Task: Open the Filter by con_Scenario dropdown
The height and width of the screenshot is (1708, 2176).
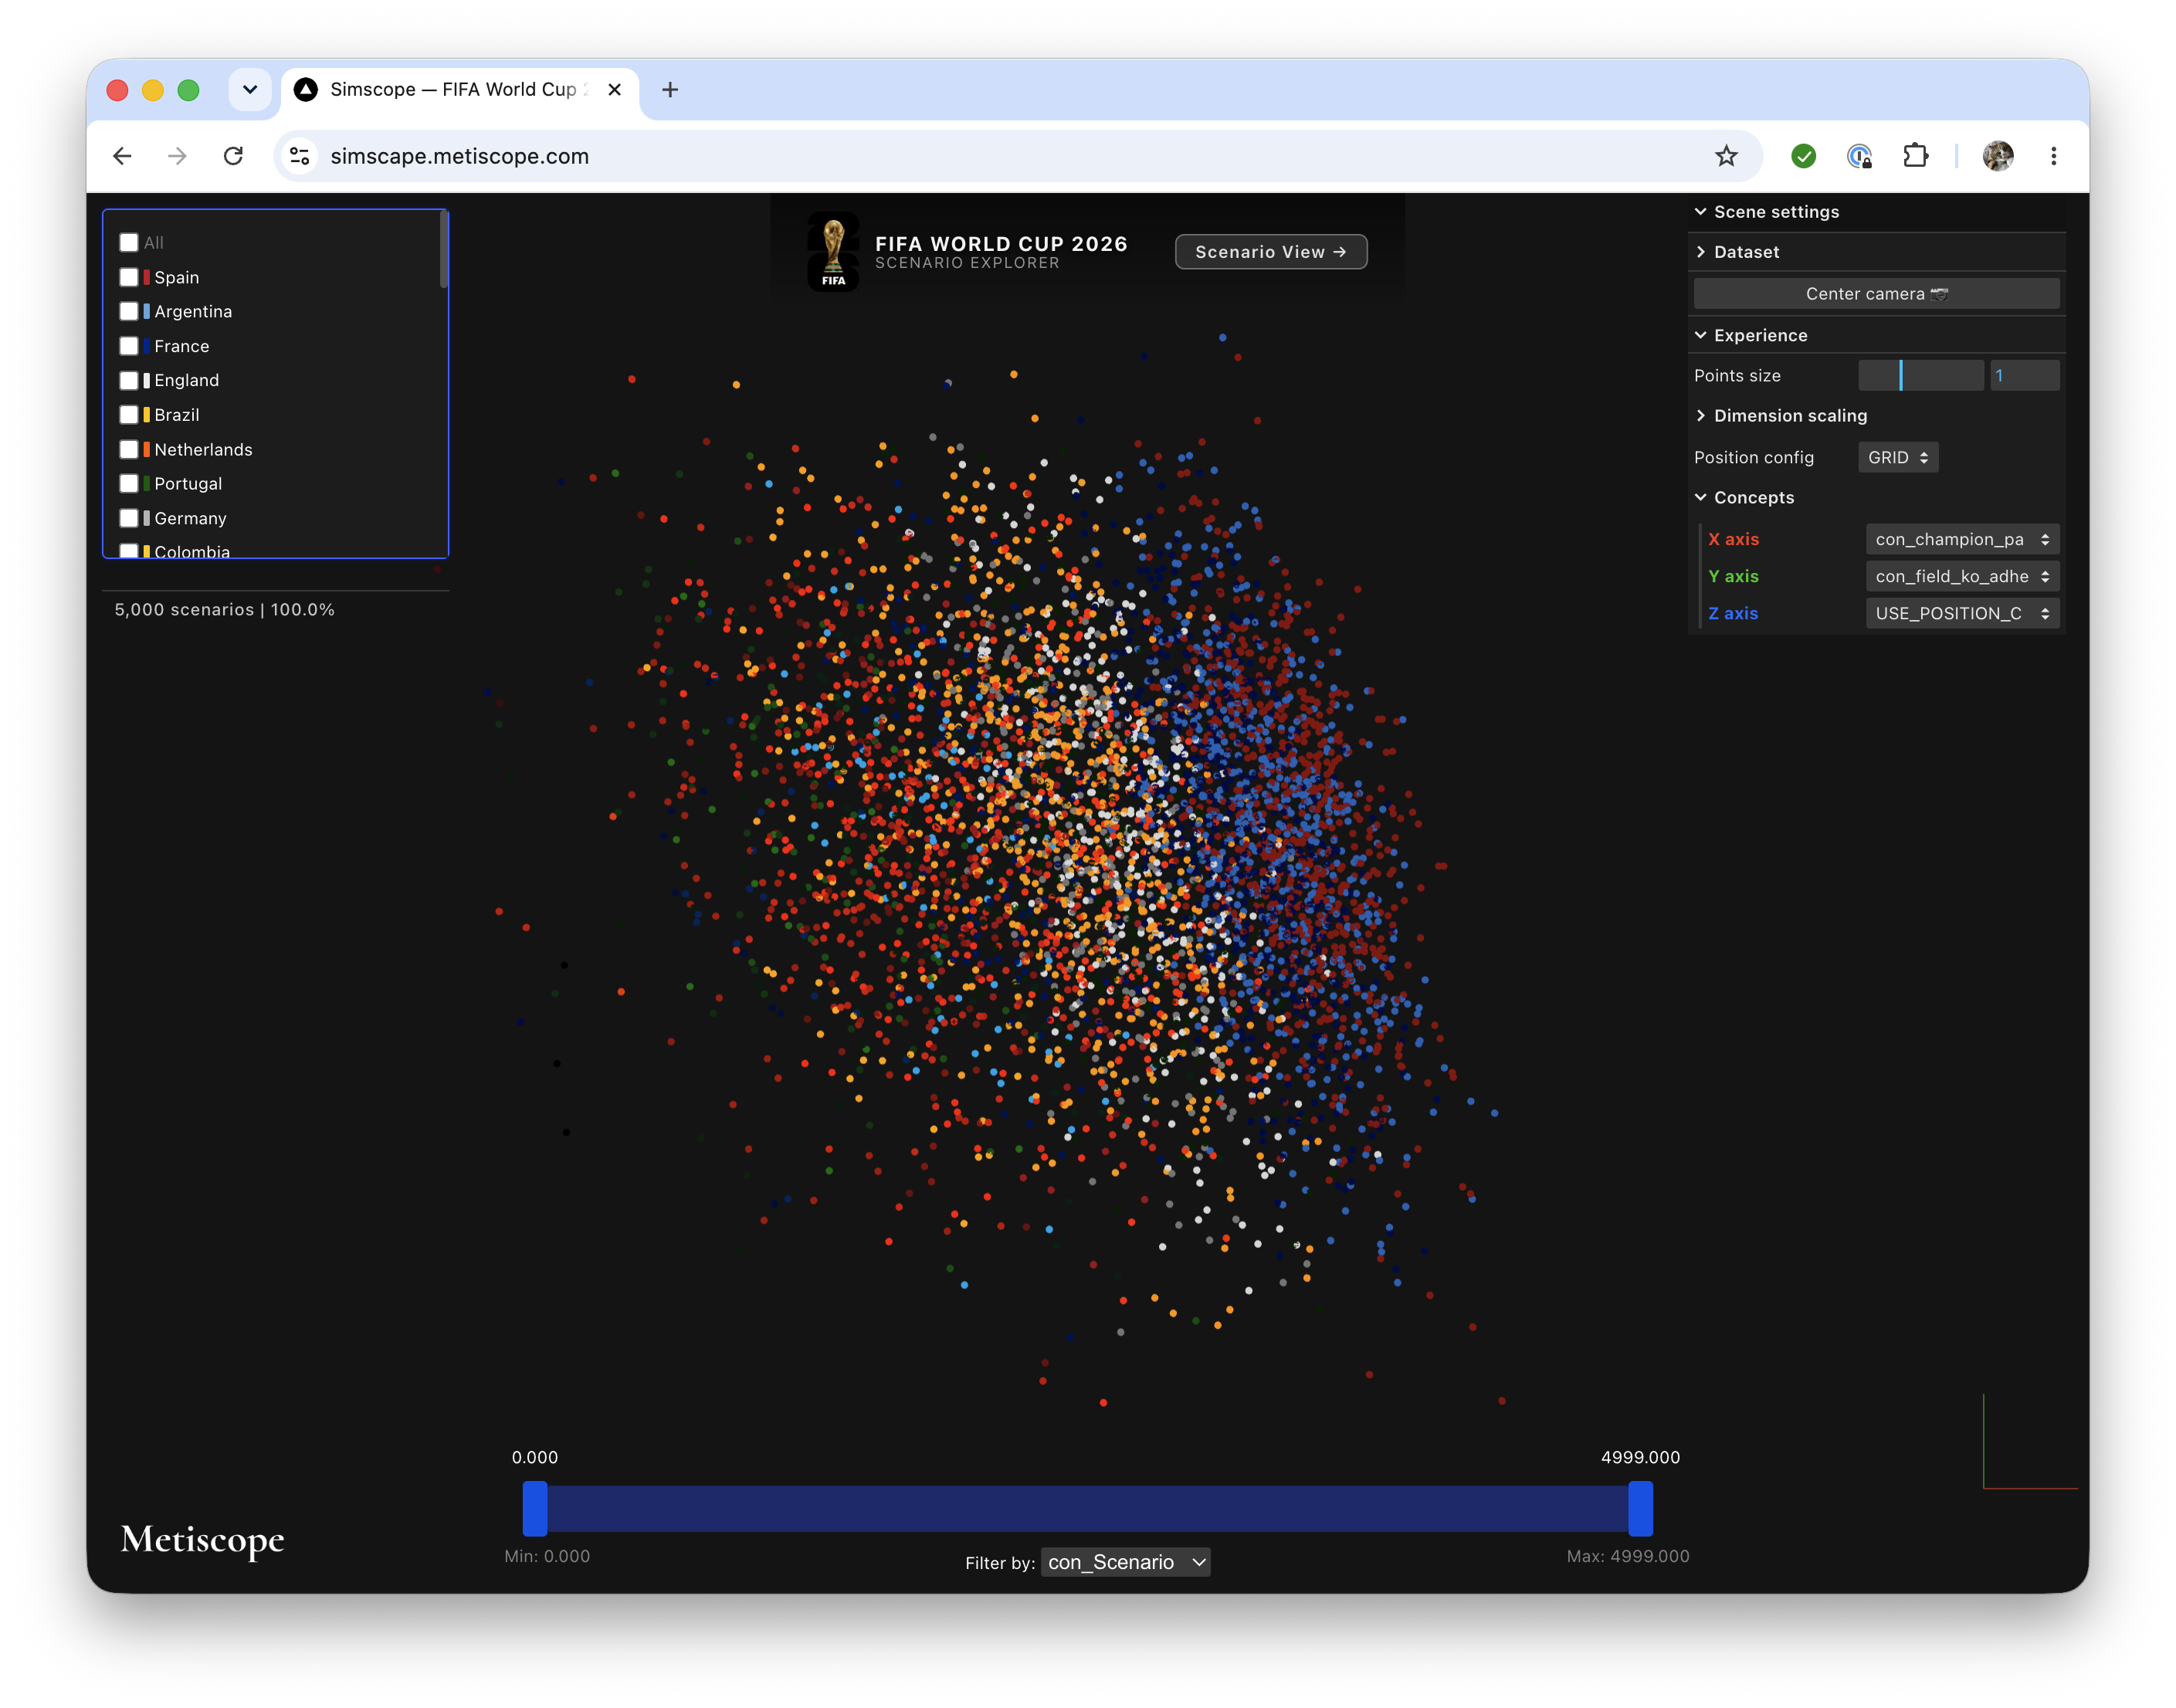Action: [1125, 1563]
